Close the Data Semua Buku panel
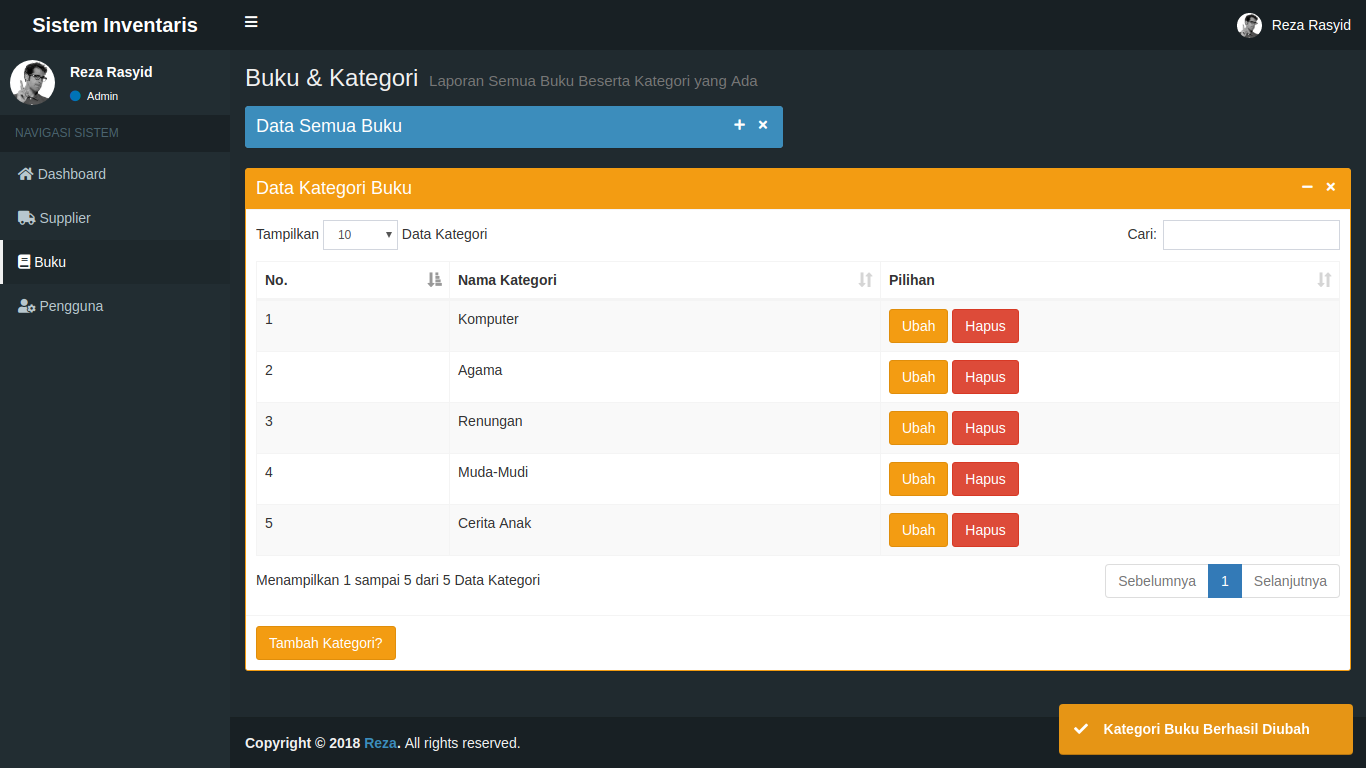The image size is (1366, 768). [x=763, y=125]
